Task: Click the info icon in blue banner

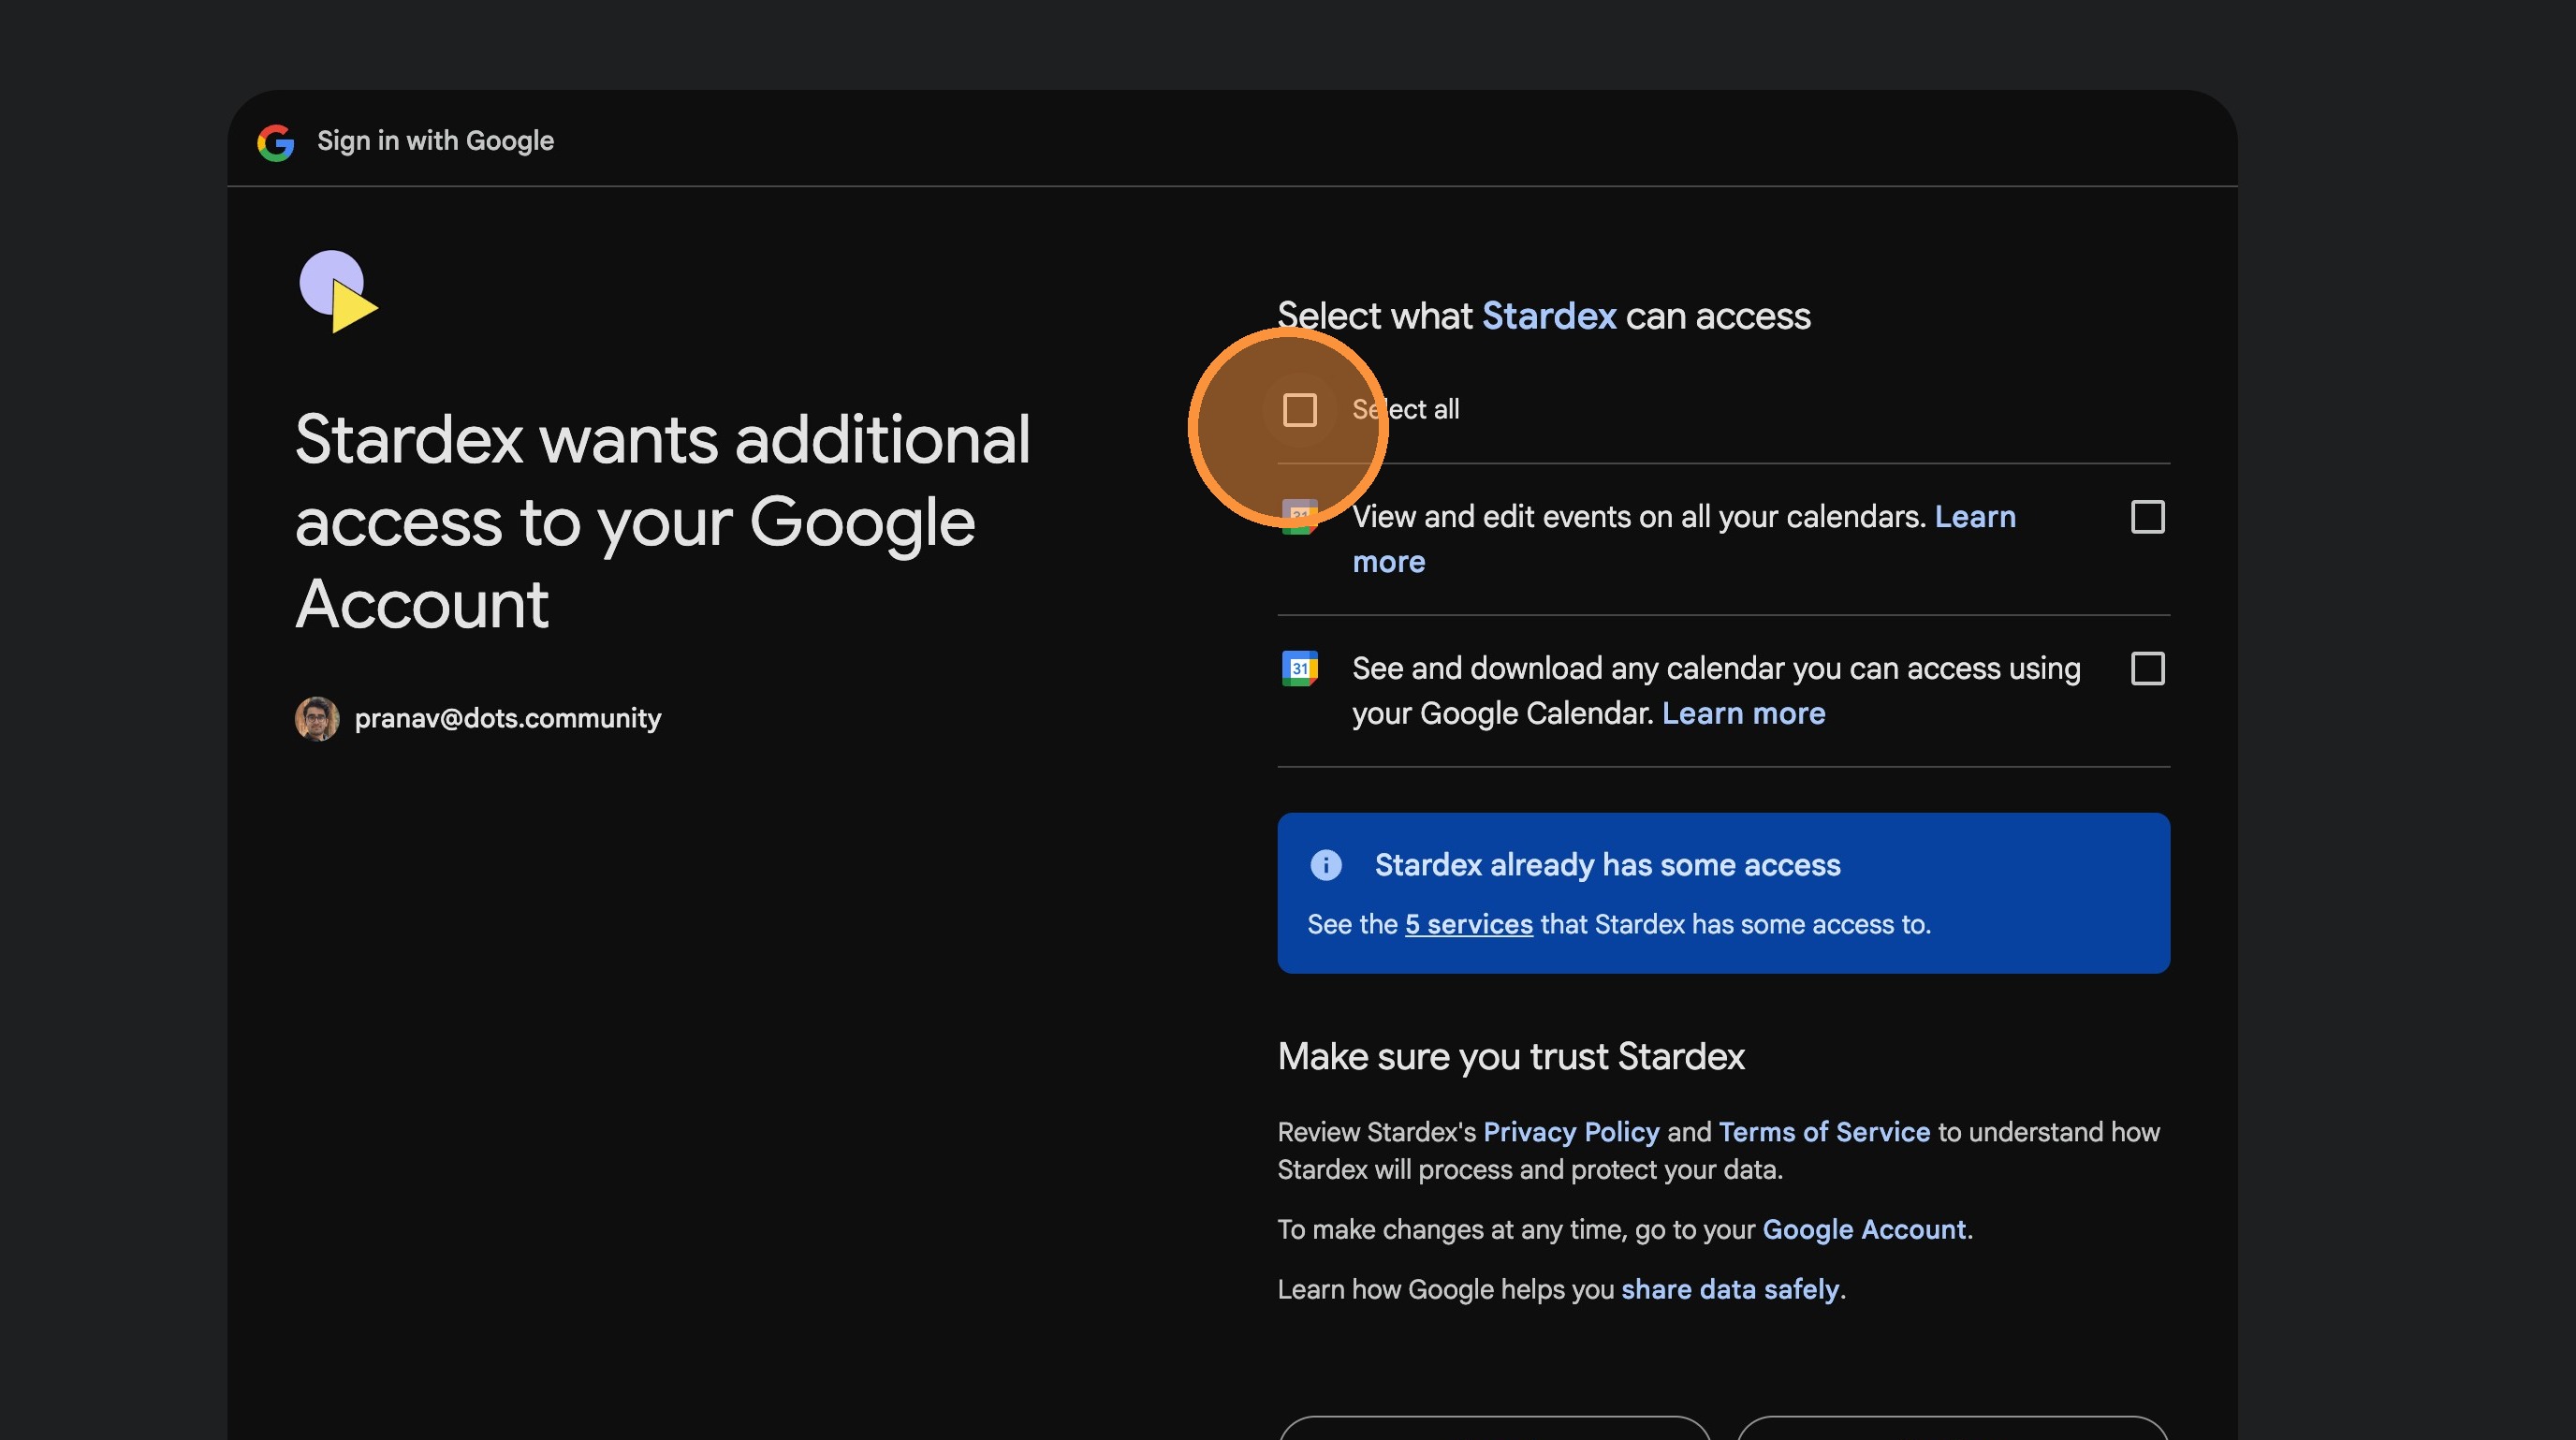Action: [1326, 865]
